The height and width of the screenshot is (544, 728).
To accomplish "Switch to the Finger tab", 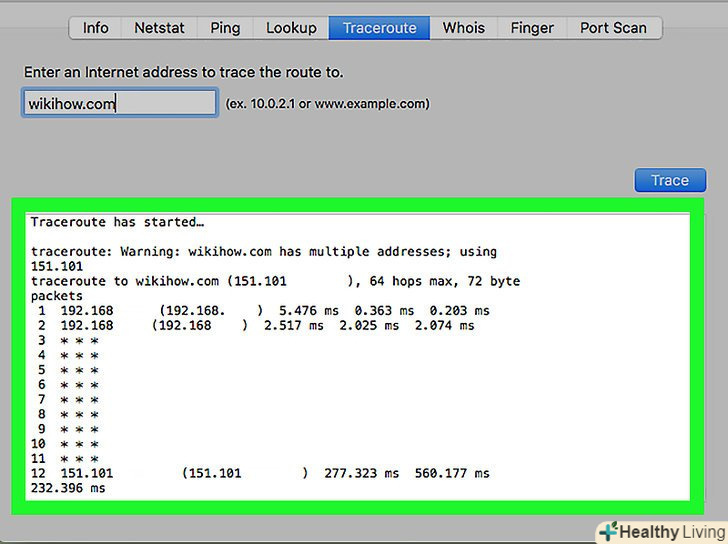I will point(532,28).
